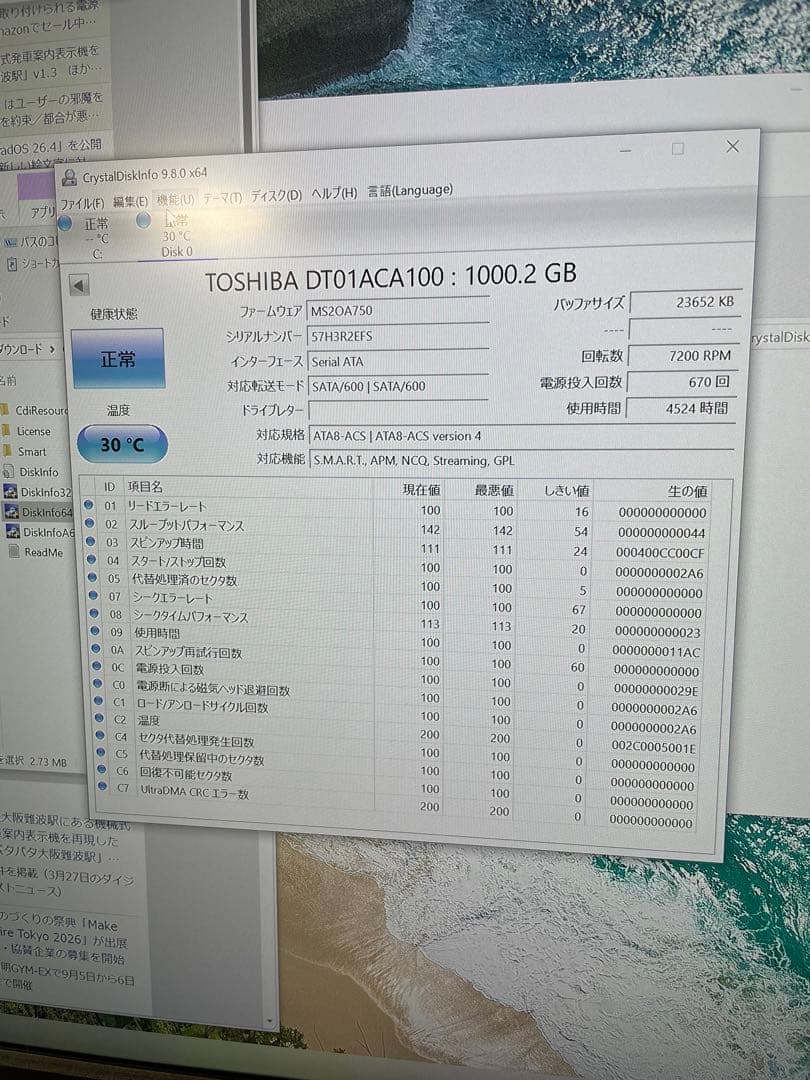Click status dot for 04 スタート/ストップ回数
The image size is (810, 1080).
pos(92,559)
